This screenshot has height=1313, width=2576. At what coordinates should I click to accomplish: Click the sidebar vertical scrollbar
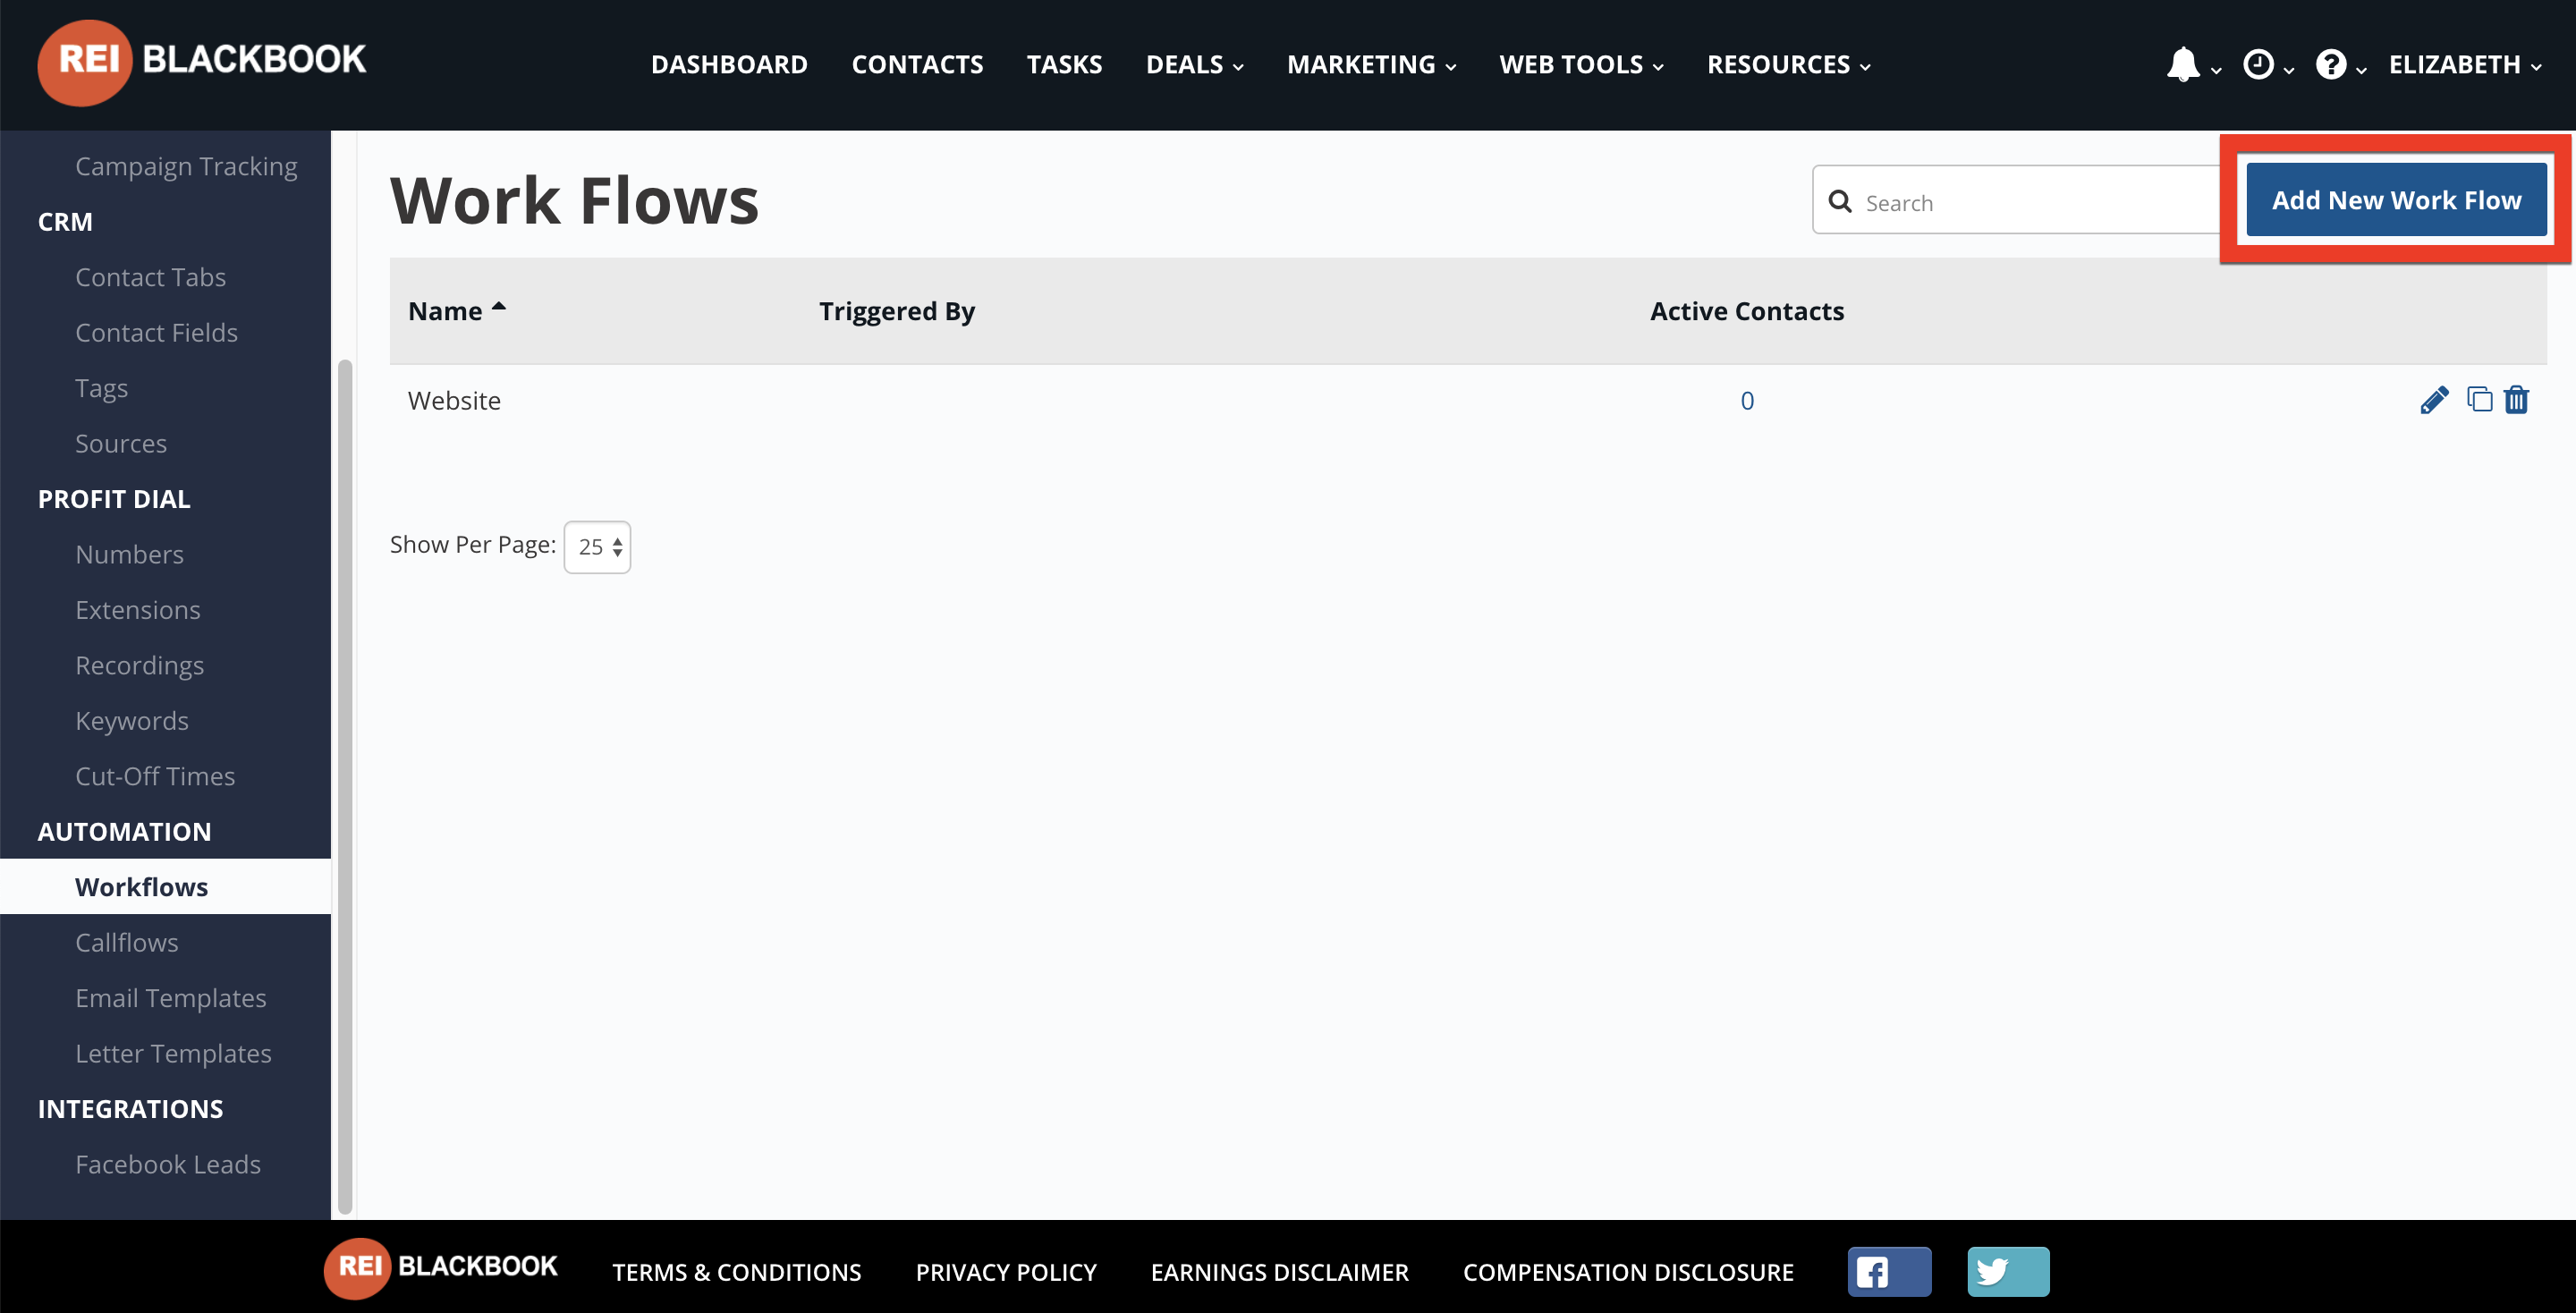(345, 785)
